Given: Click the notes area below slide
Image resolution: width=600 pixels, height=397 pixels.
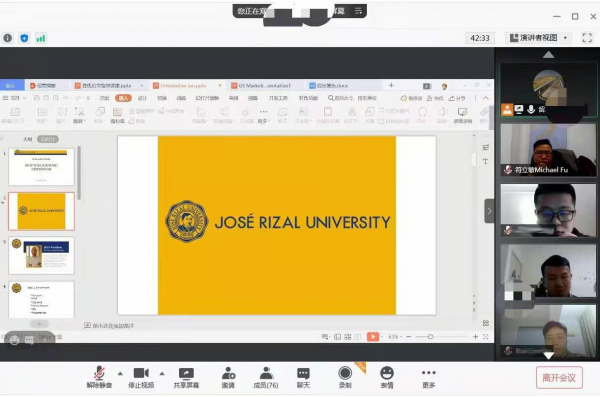Looking at the screenshot, I should pyautogui.click(x=109, y=325).
